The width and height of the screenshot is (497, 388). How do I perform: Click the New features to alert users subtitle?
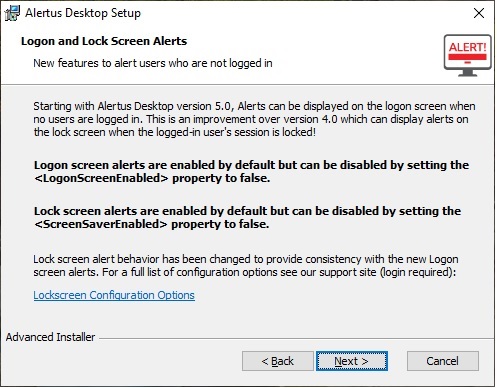point(153,63)
